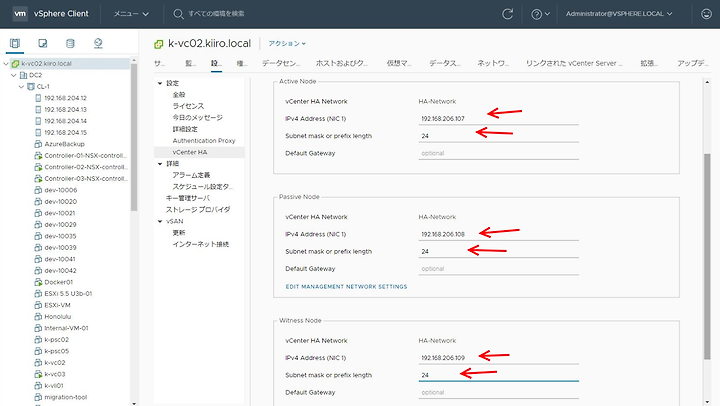Open アラーム定義 page
Viewport: 720px width, 406px height.
[191, 175]
